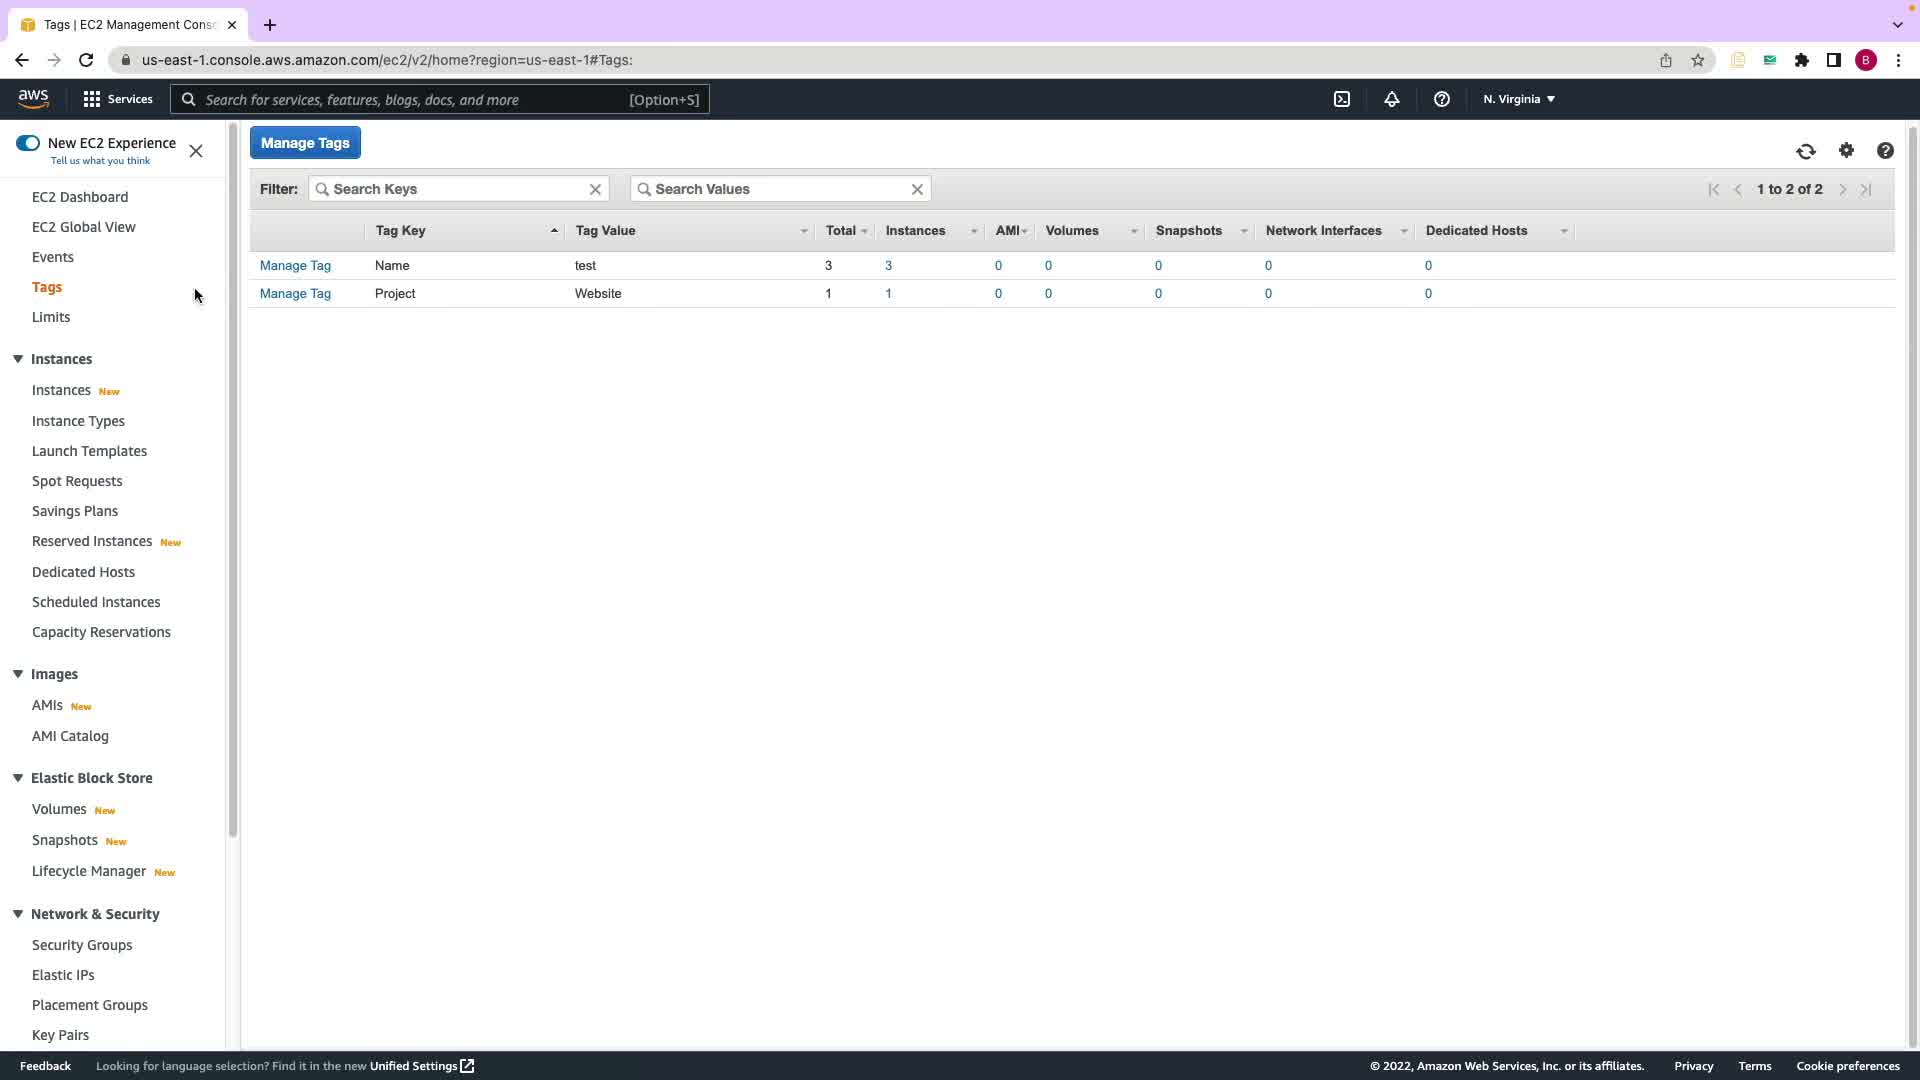
Task: Go to Security Groups in sidebar
Action: (x=82, y=945)
